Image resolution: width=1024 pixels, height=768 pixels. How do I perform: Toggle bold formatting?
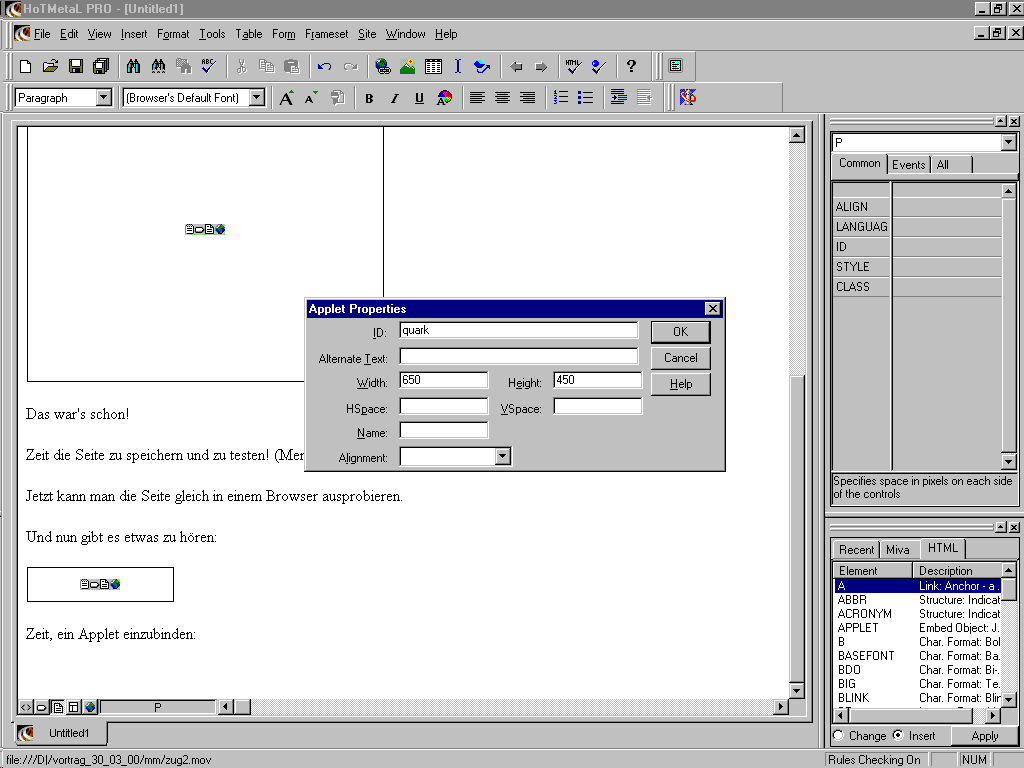[369, 98]
